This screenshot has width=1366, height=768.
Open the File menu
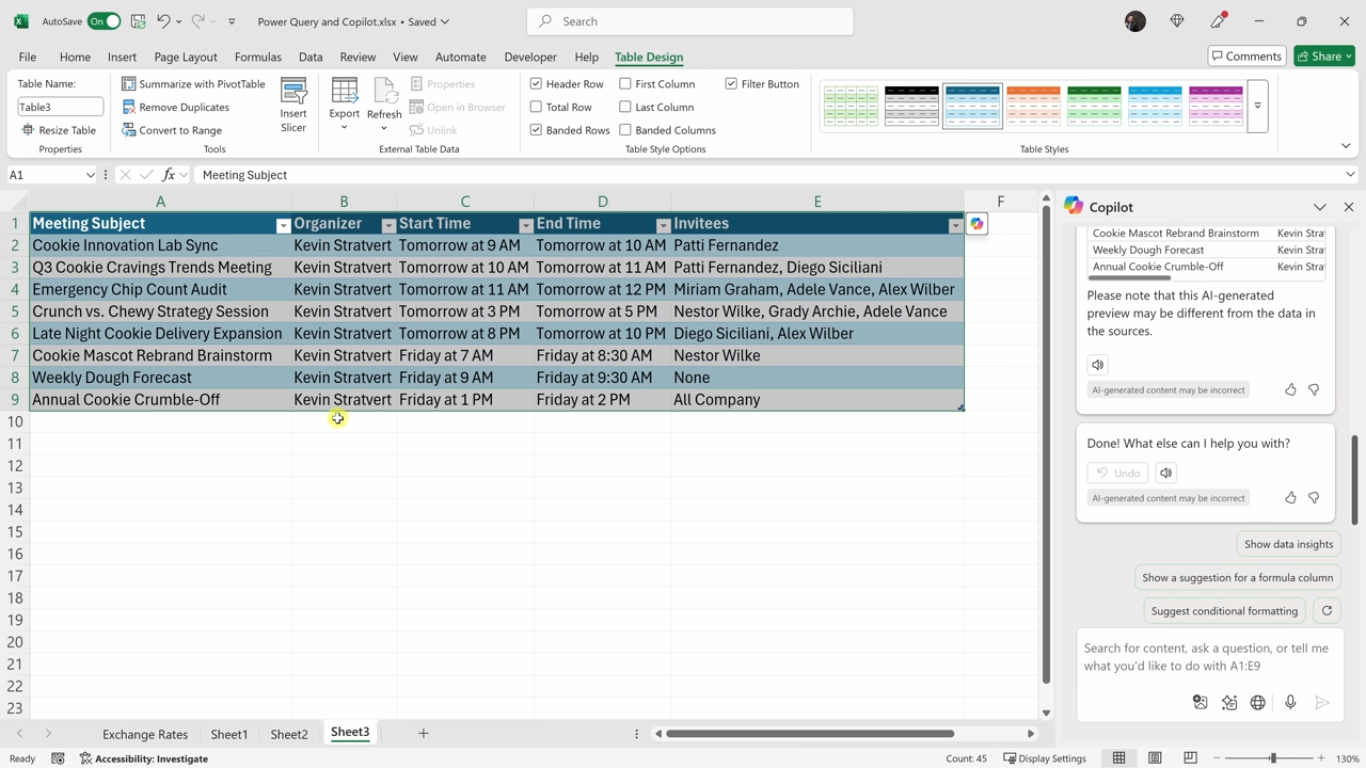[x=27, y=57]
